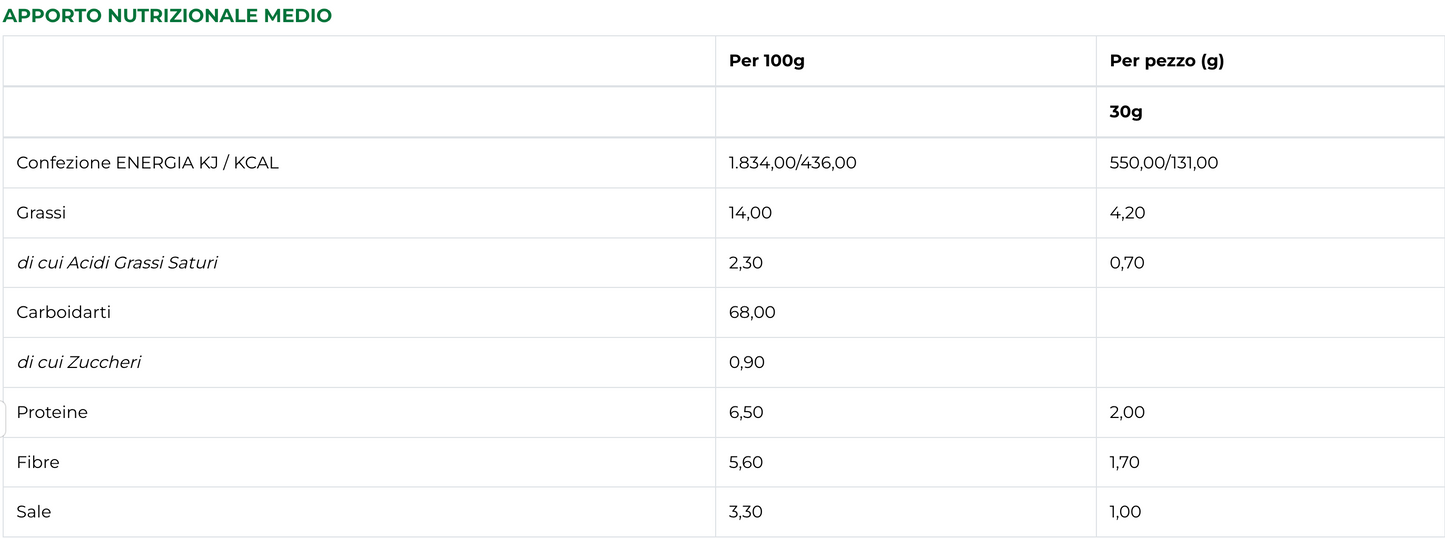Click the Confezione ENERGIA KJ / KCAL label
The image size is (1445, 538).
tap(148, 162)
